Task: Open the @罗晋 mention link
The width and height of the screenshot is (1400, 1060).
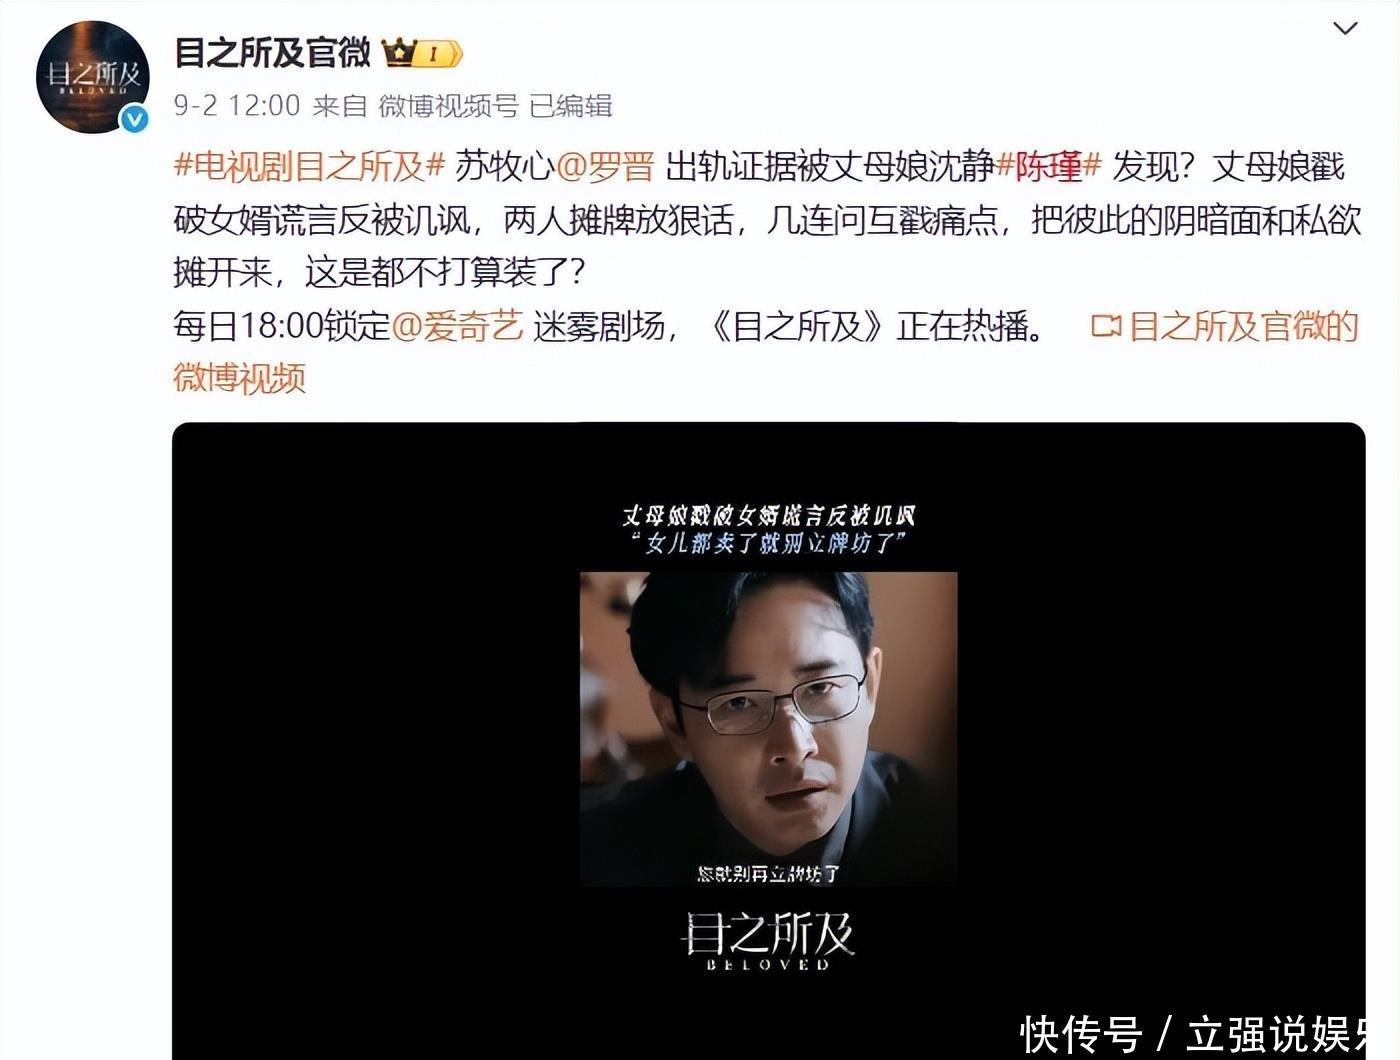Action: 605,166
